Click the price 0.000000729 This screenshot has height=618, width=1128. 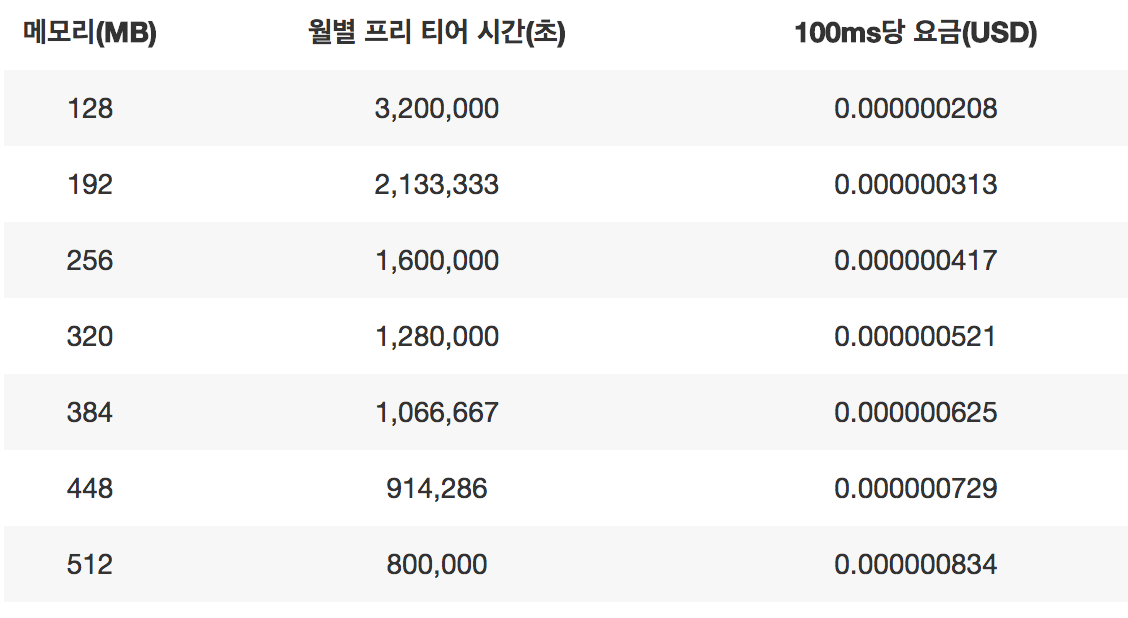(916, 489)
